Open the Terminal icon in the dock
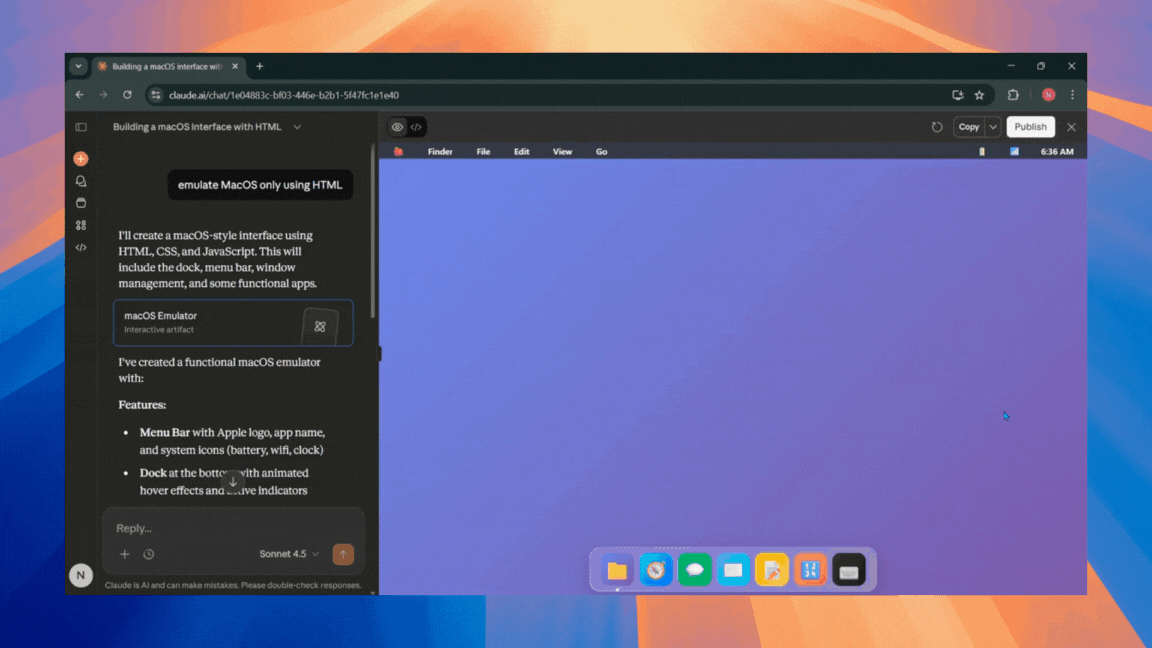 [x=849, y=570]
